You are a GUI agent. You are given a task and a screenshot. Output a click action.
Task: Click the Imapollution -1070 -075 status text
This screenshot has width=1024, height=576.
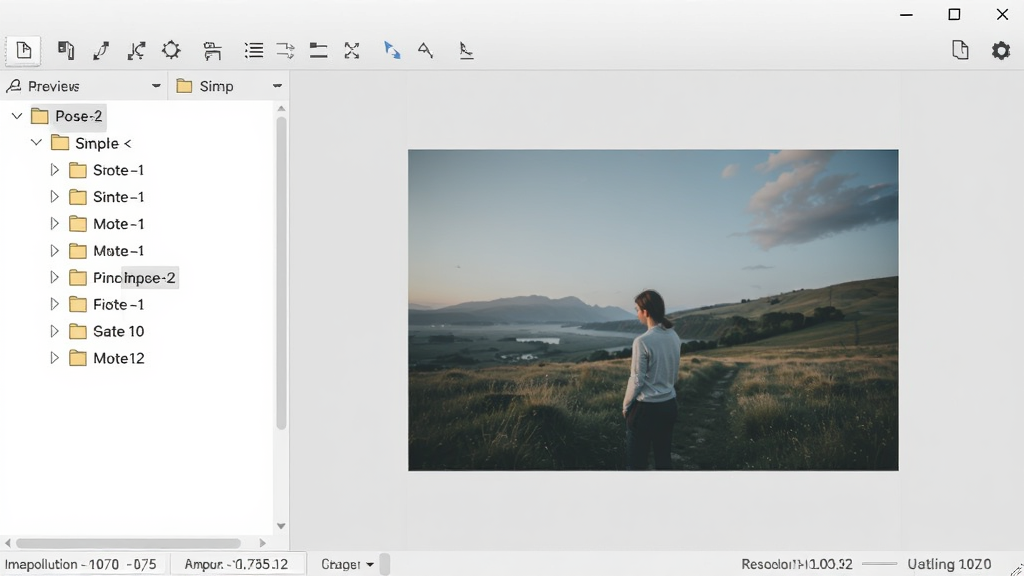click(80, 564)
